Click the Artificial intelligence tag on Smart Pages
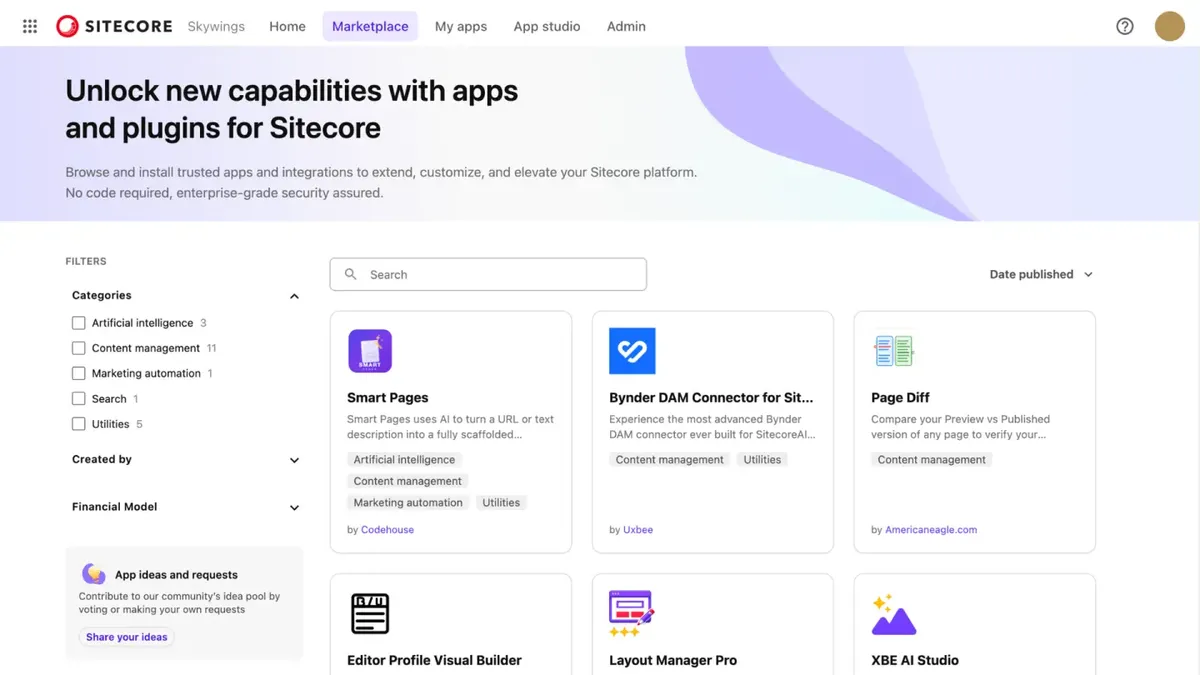Viewport: 1200px width, 675px height. click(x=404, y=460)
